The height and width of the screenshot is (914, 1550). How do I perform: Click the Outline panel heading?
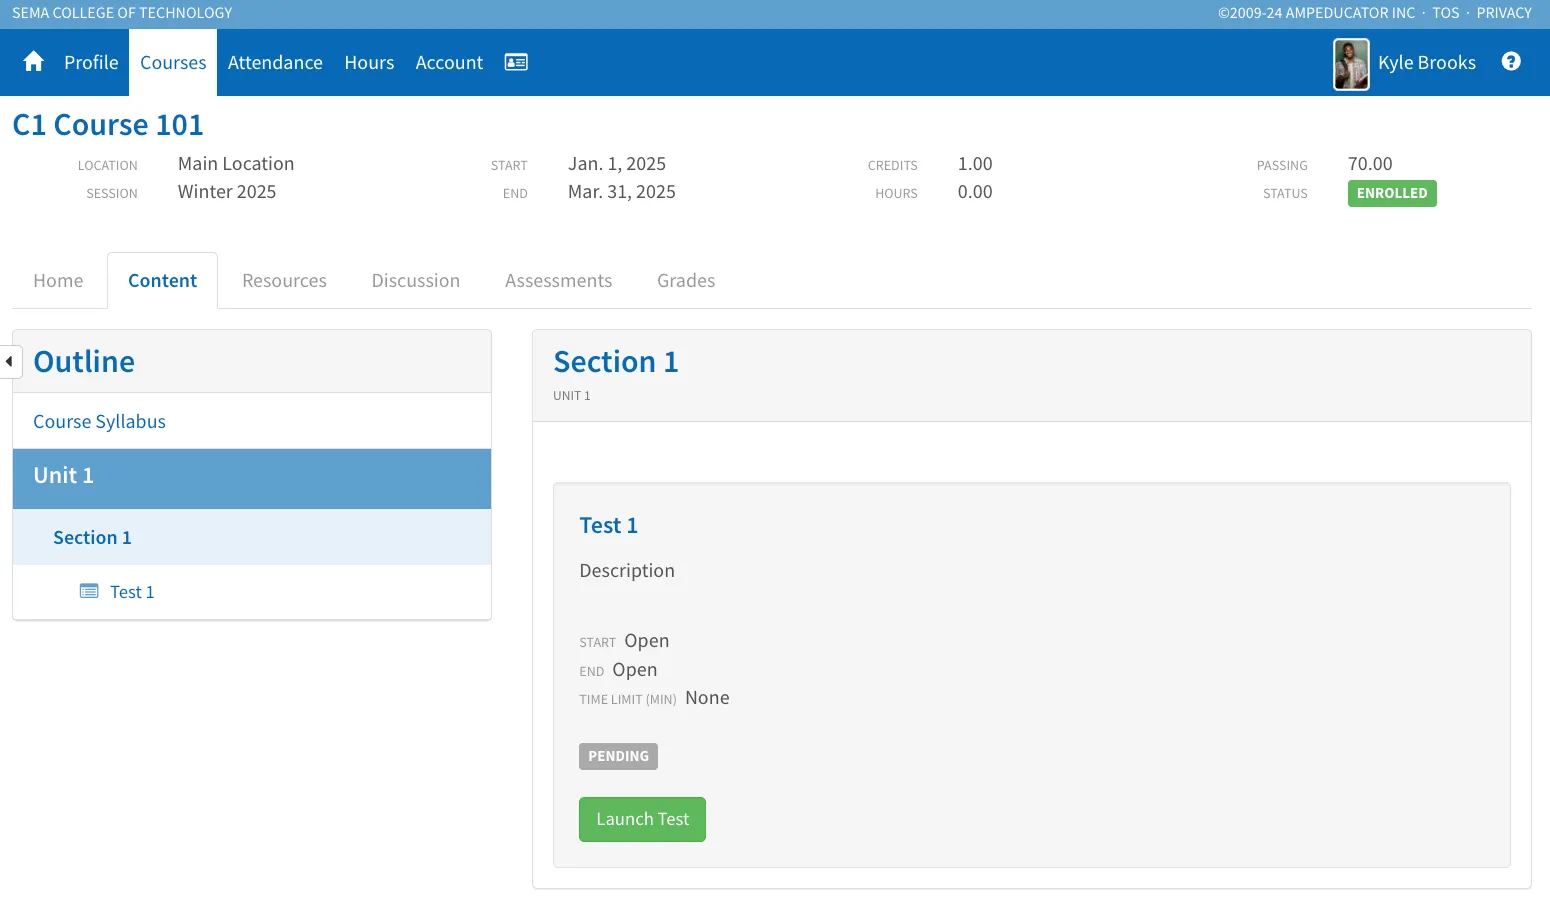[84, 361]
